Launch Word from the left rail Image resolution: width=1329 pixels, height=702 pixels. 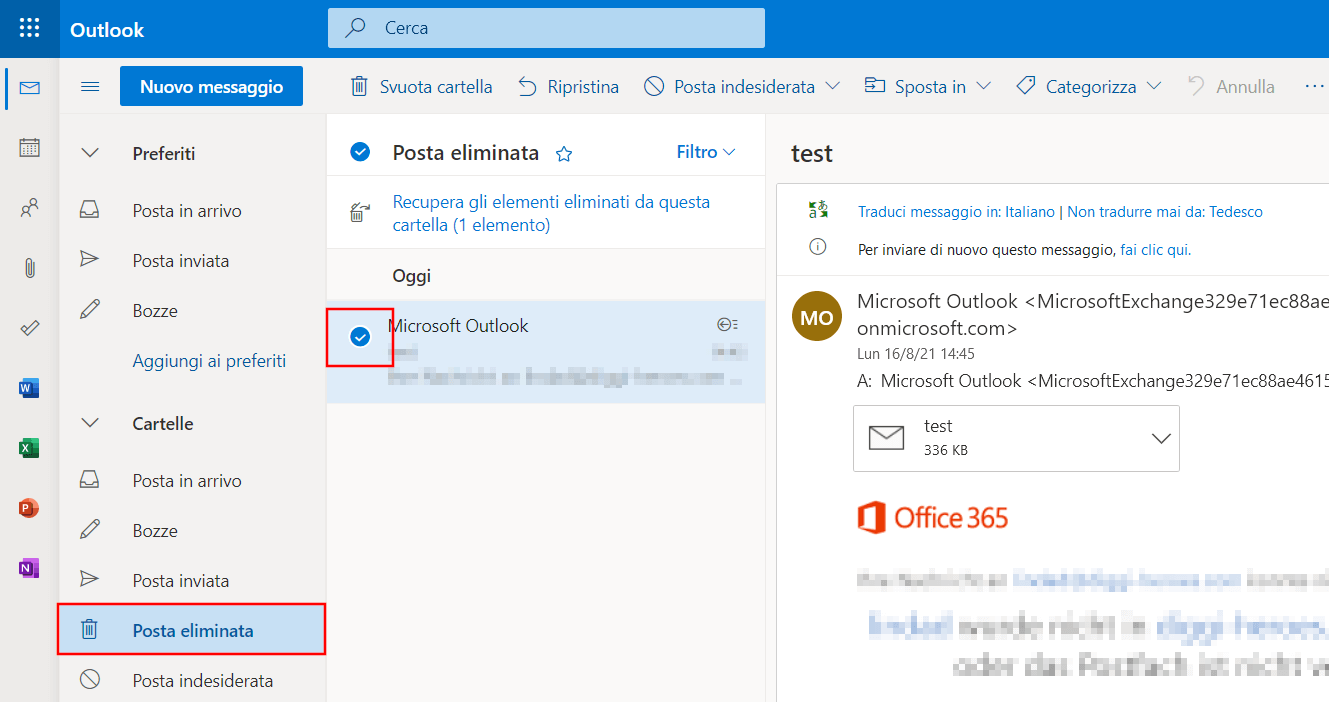coord(29,388)
